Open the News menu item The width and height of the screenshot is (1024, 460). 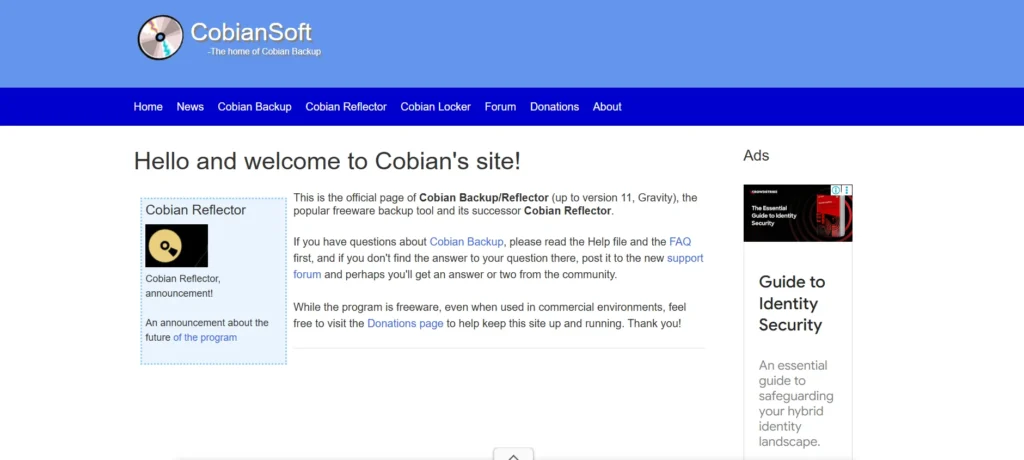click(190, 107)
